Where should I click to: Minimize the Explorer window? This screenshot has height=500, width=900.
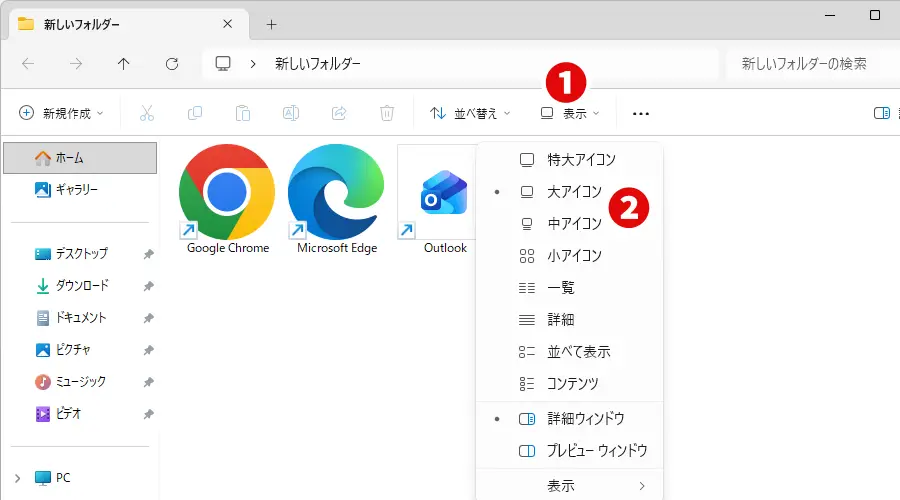point(829,15)
